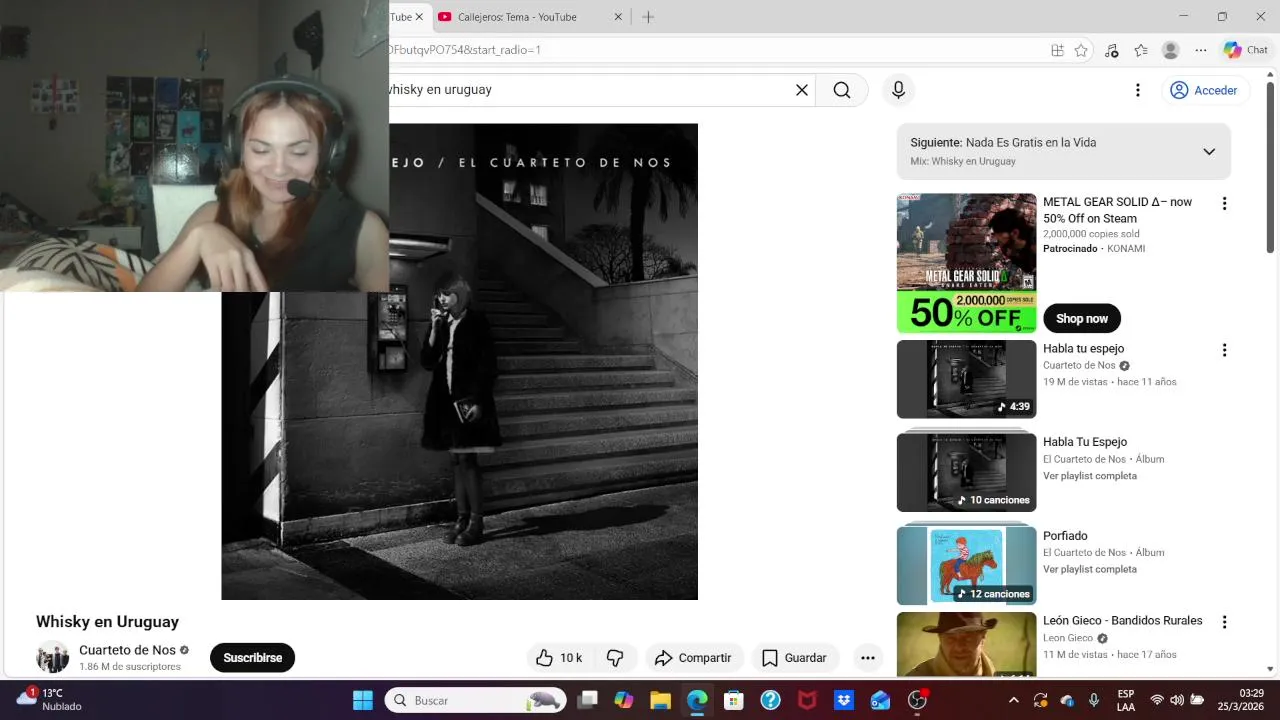Subscribe with the Suscribirse button
The height and width of the screenshot is (720, 1280).
point(252,658)
